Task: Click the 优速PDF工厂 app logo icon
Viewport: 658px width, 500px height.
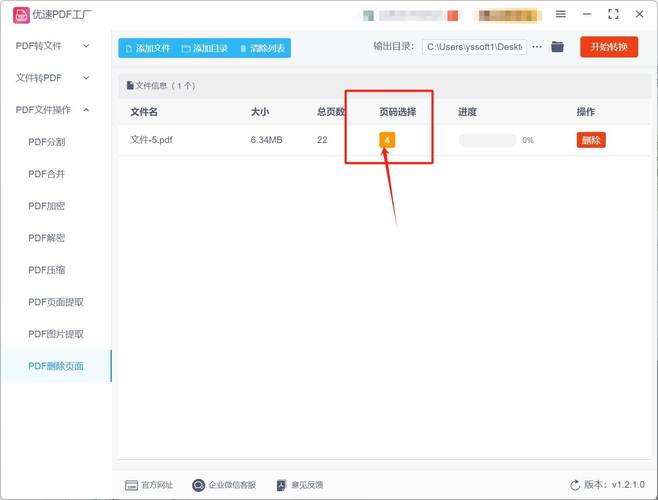Action: pyautogui.click(x=19, y=15)
